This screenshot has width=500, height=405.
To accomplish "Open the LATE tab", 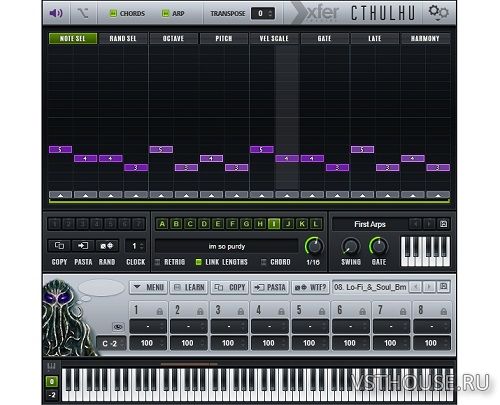I will tap(375, 38).
